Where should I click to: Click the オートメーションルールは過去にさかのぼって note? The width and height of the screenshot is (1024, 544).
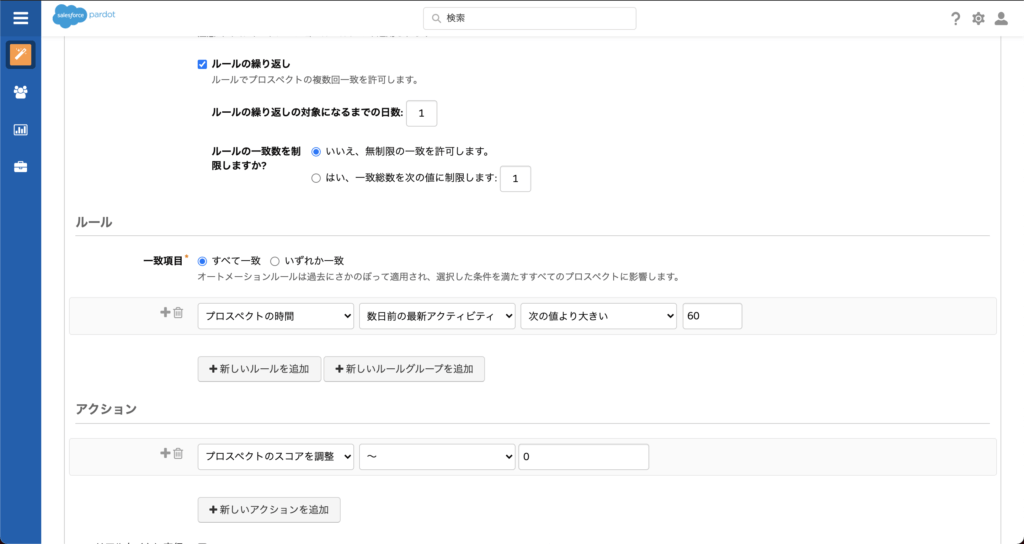coord(439,277)
